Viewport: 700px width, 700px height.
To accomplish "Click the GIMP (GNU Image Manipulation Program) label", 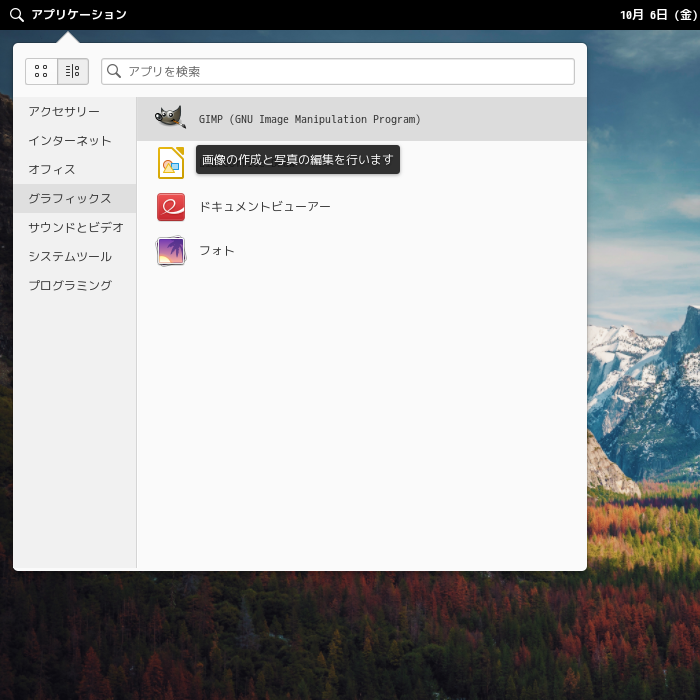I will [x=310, y=119].
